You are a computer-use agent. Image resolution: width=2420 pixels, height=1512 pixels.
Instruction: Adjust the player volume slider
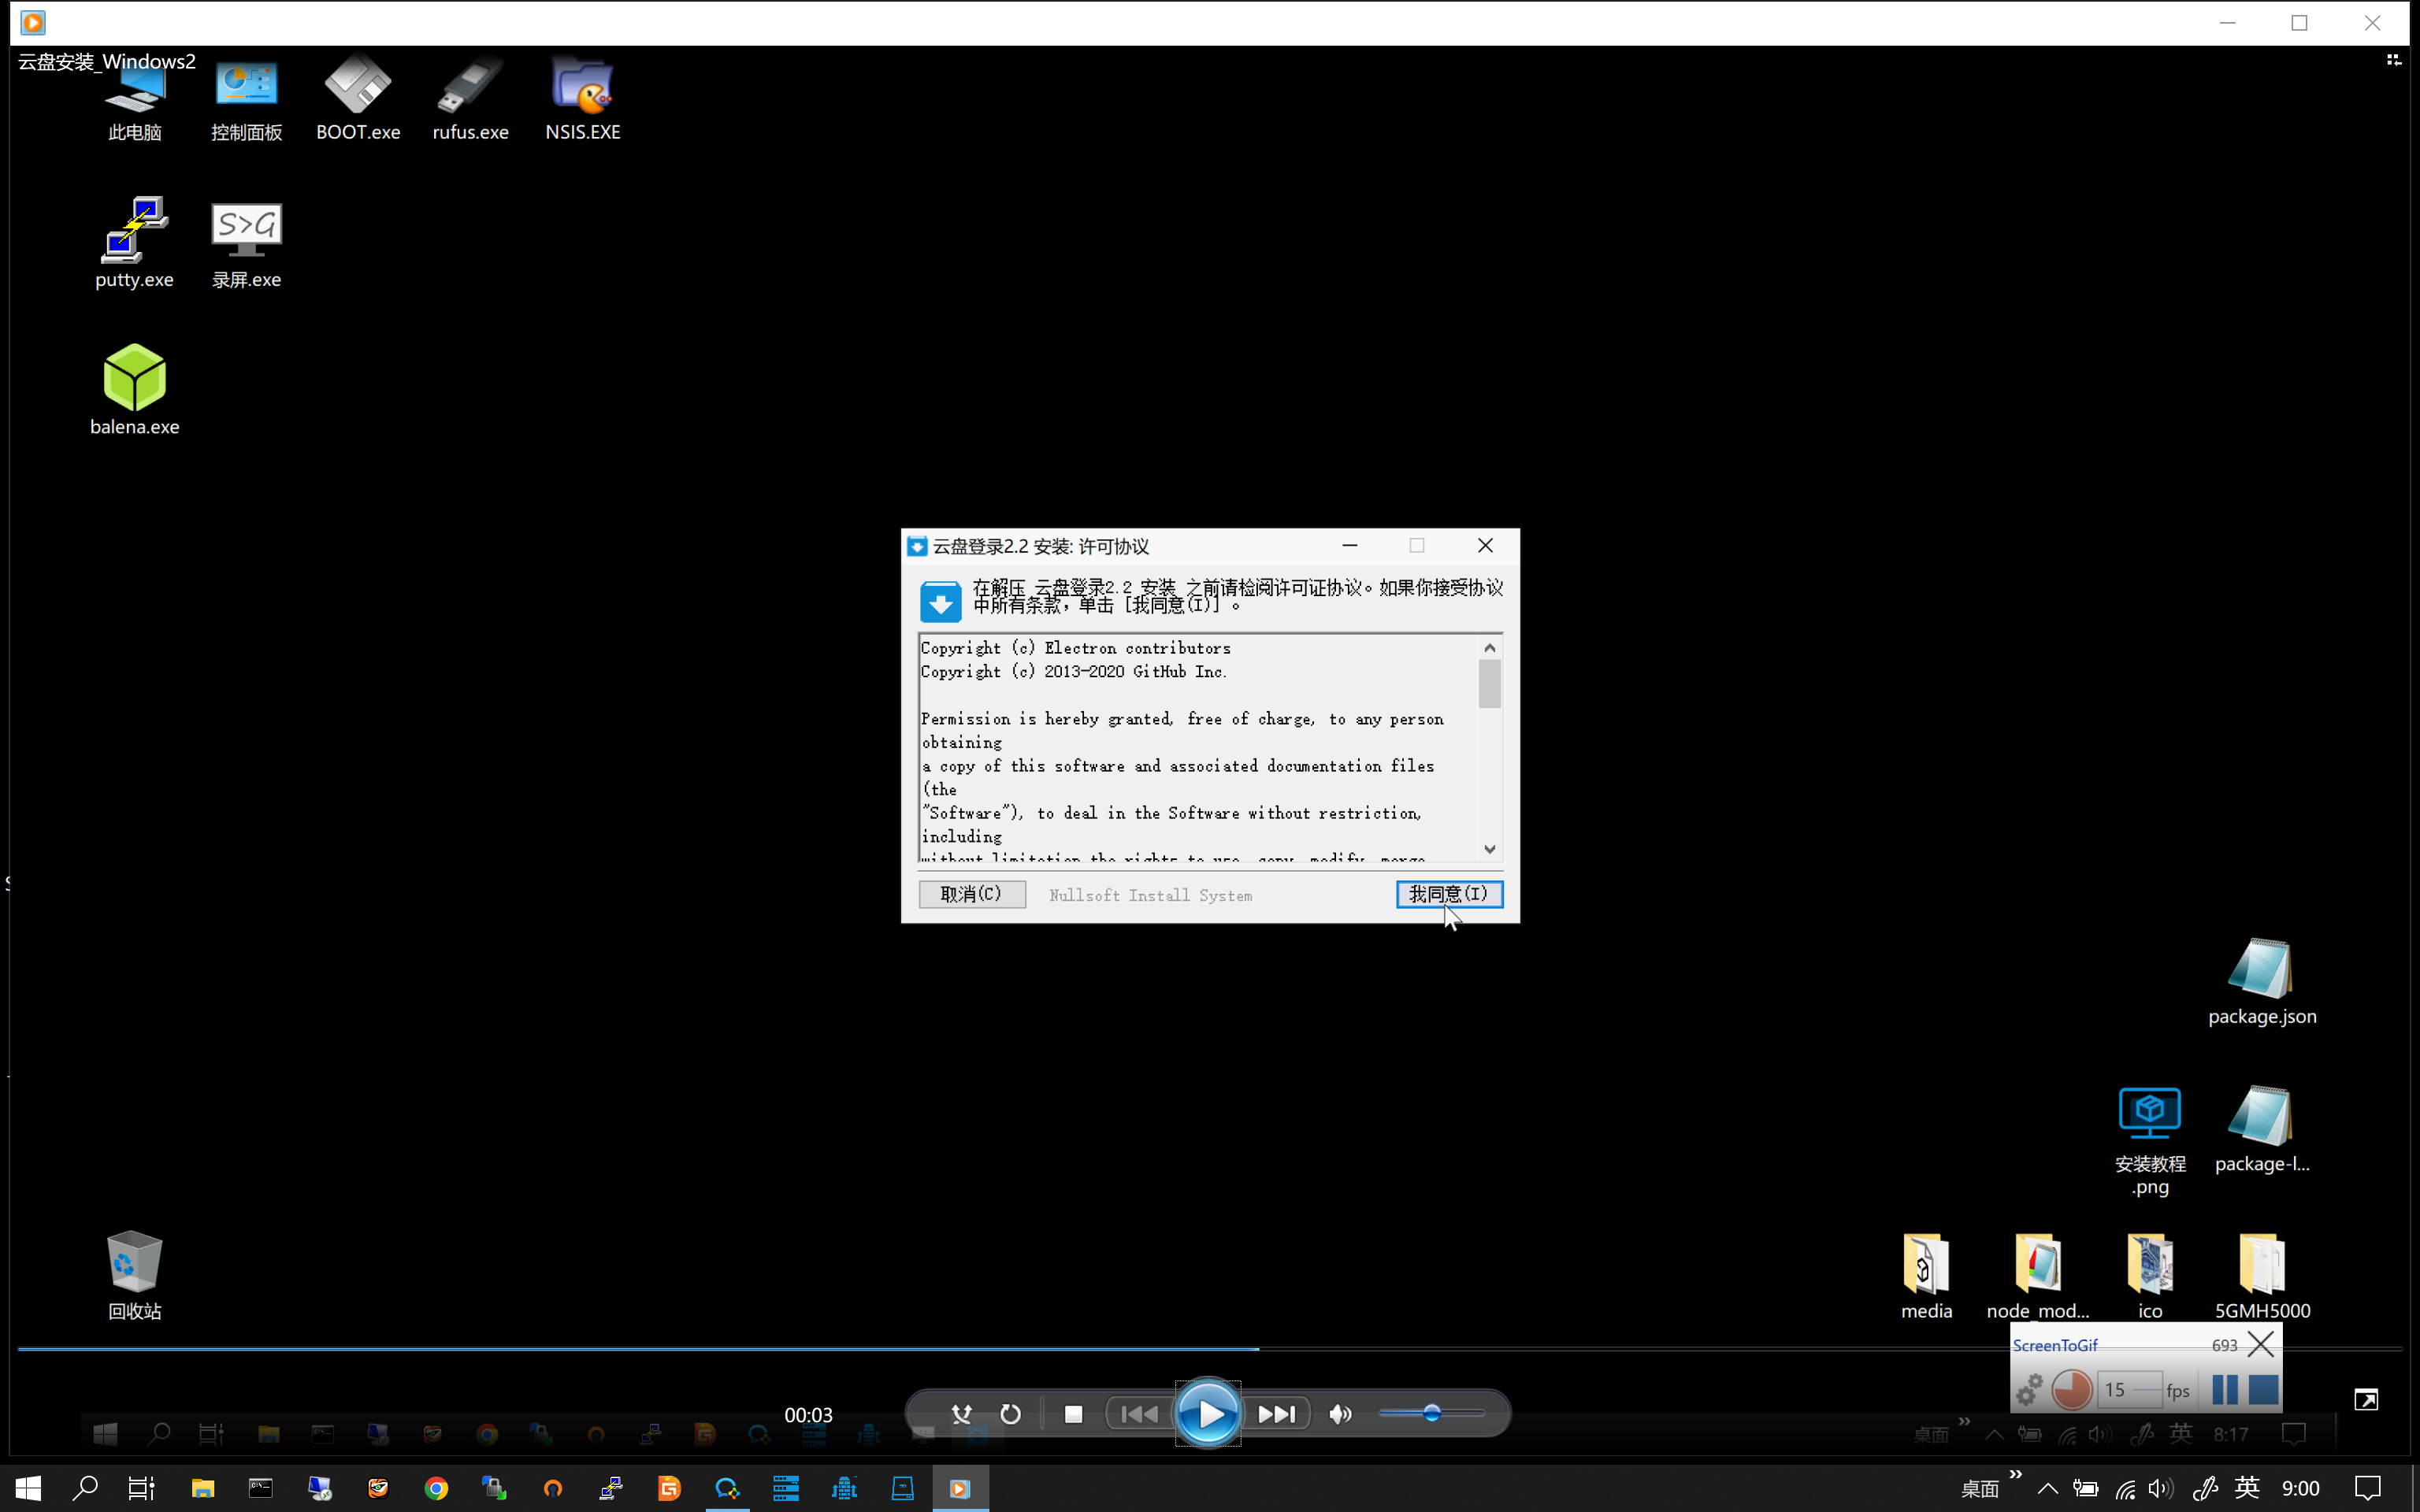[x=1431, y=1413]
